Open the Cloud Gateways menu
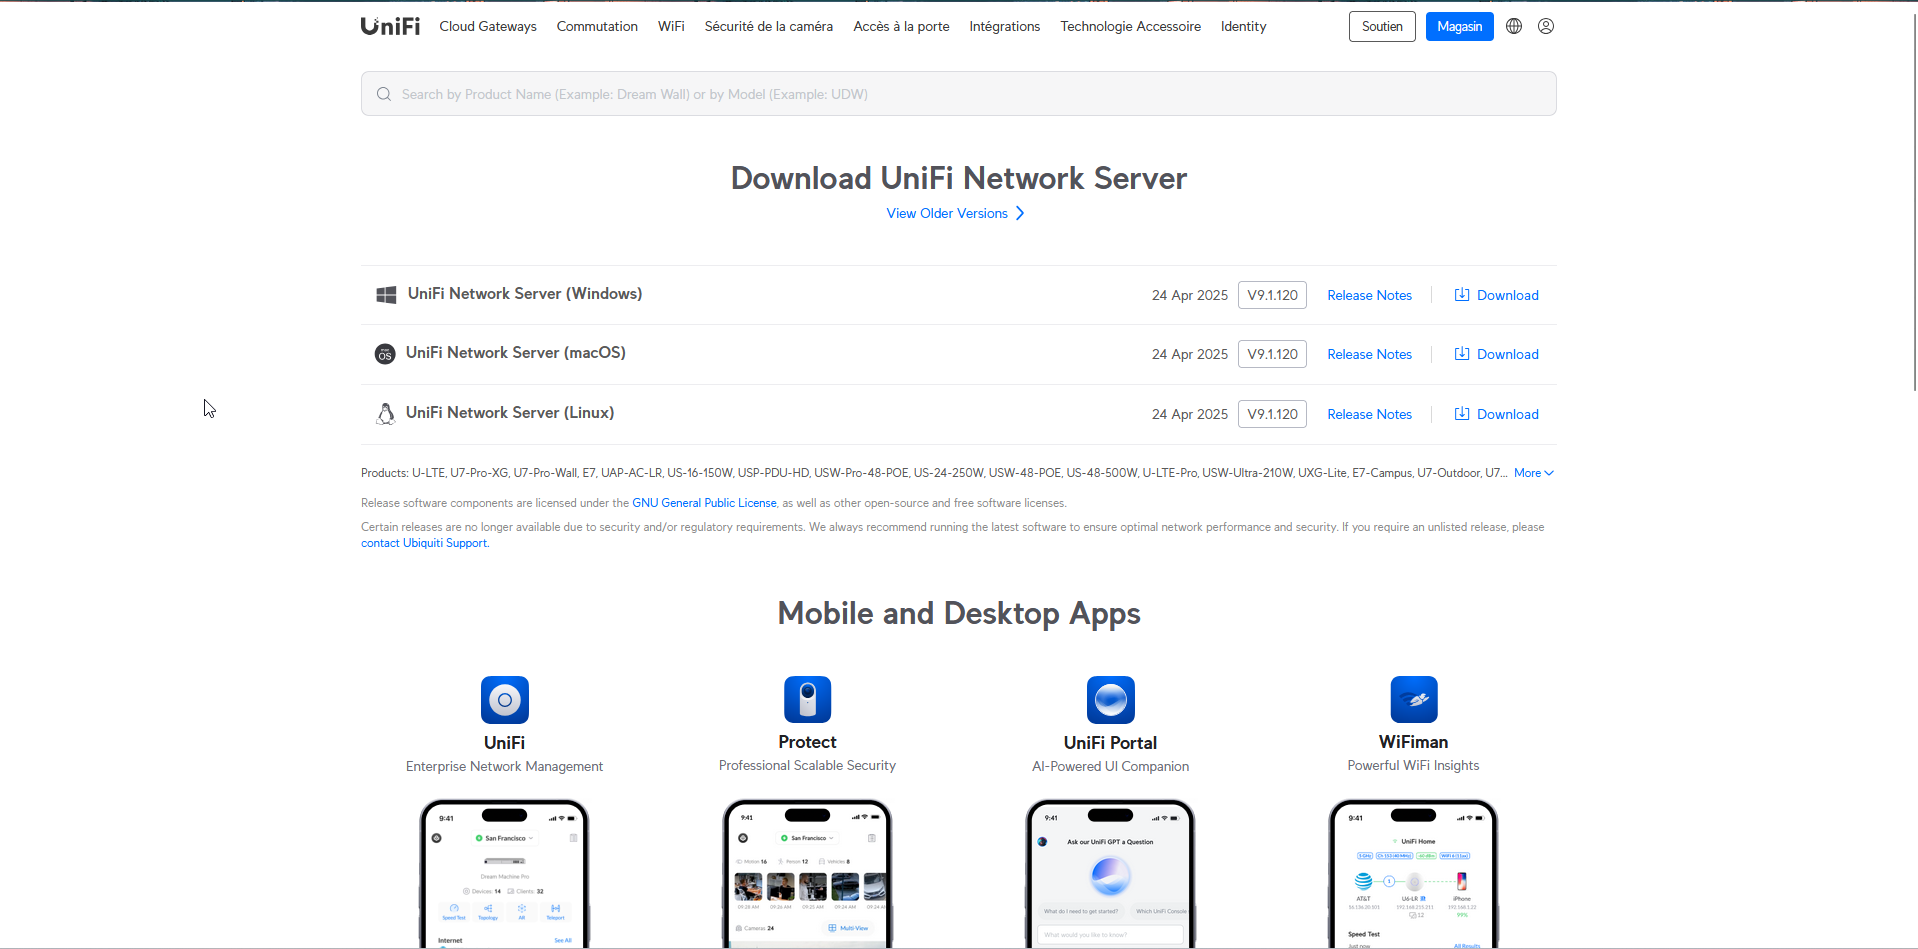 click(x=488, y=26)
